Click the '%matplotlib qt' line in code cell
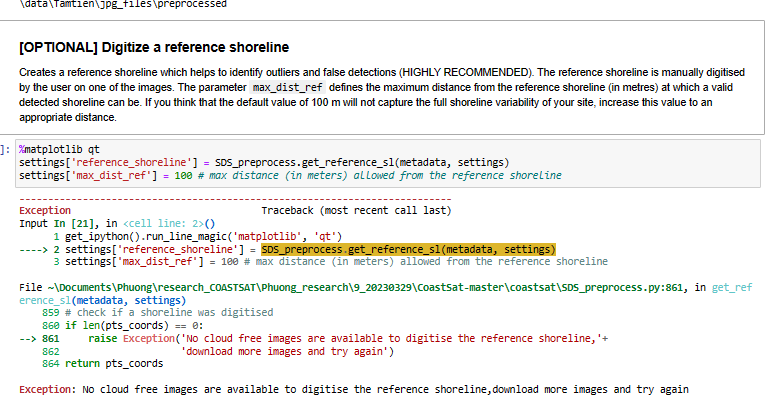 pos(59,149)
